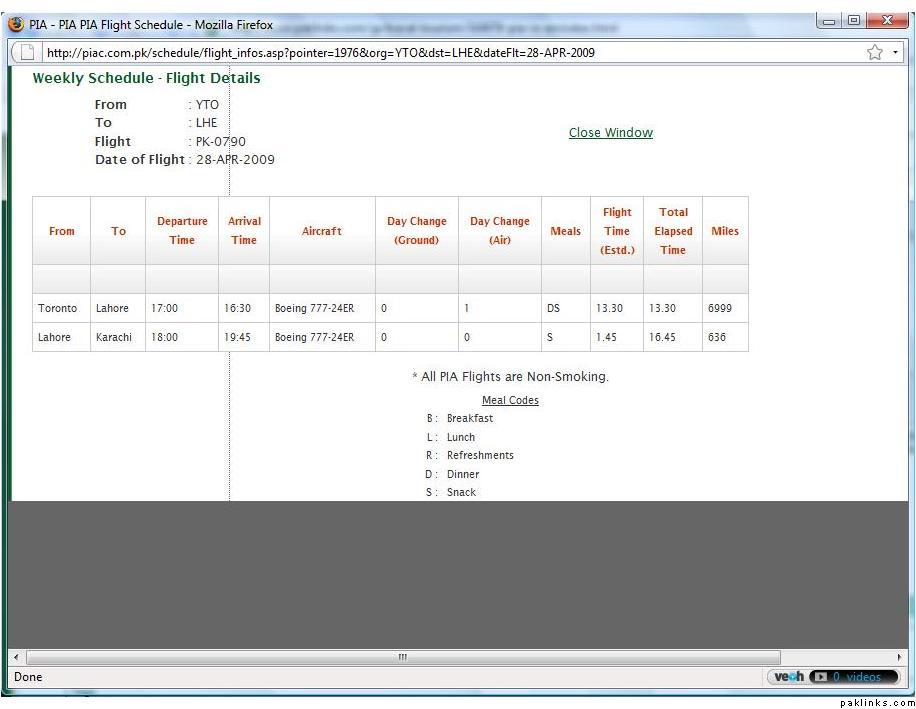Image resolution: width=916 pixels, height=709 pixels.
Task: Click the horizontal scrollbar thumb
Action: pyautogui.click(x=402, y=657)
